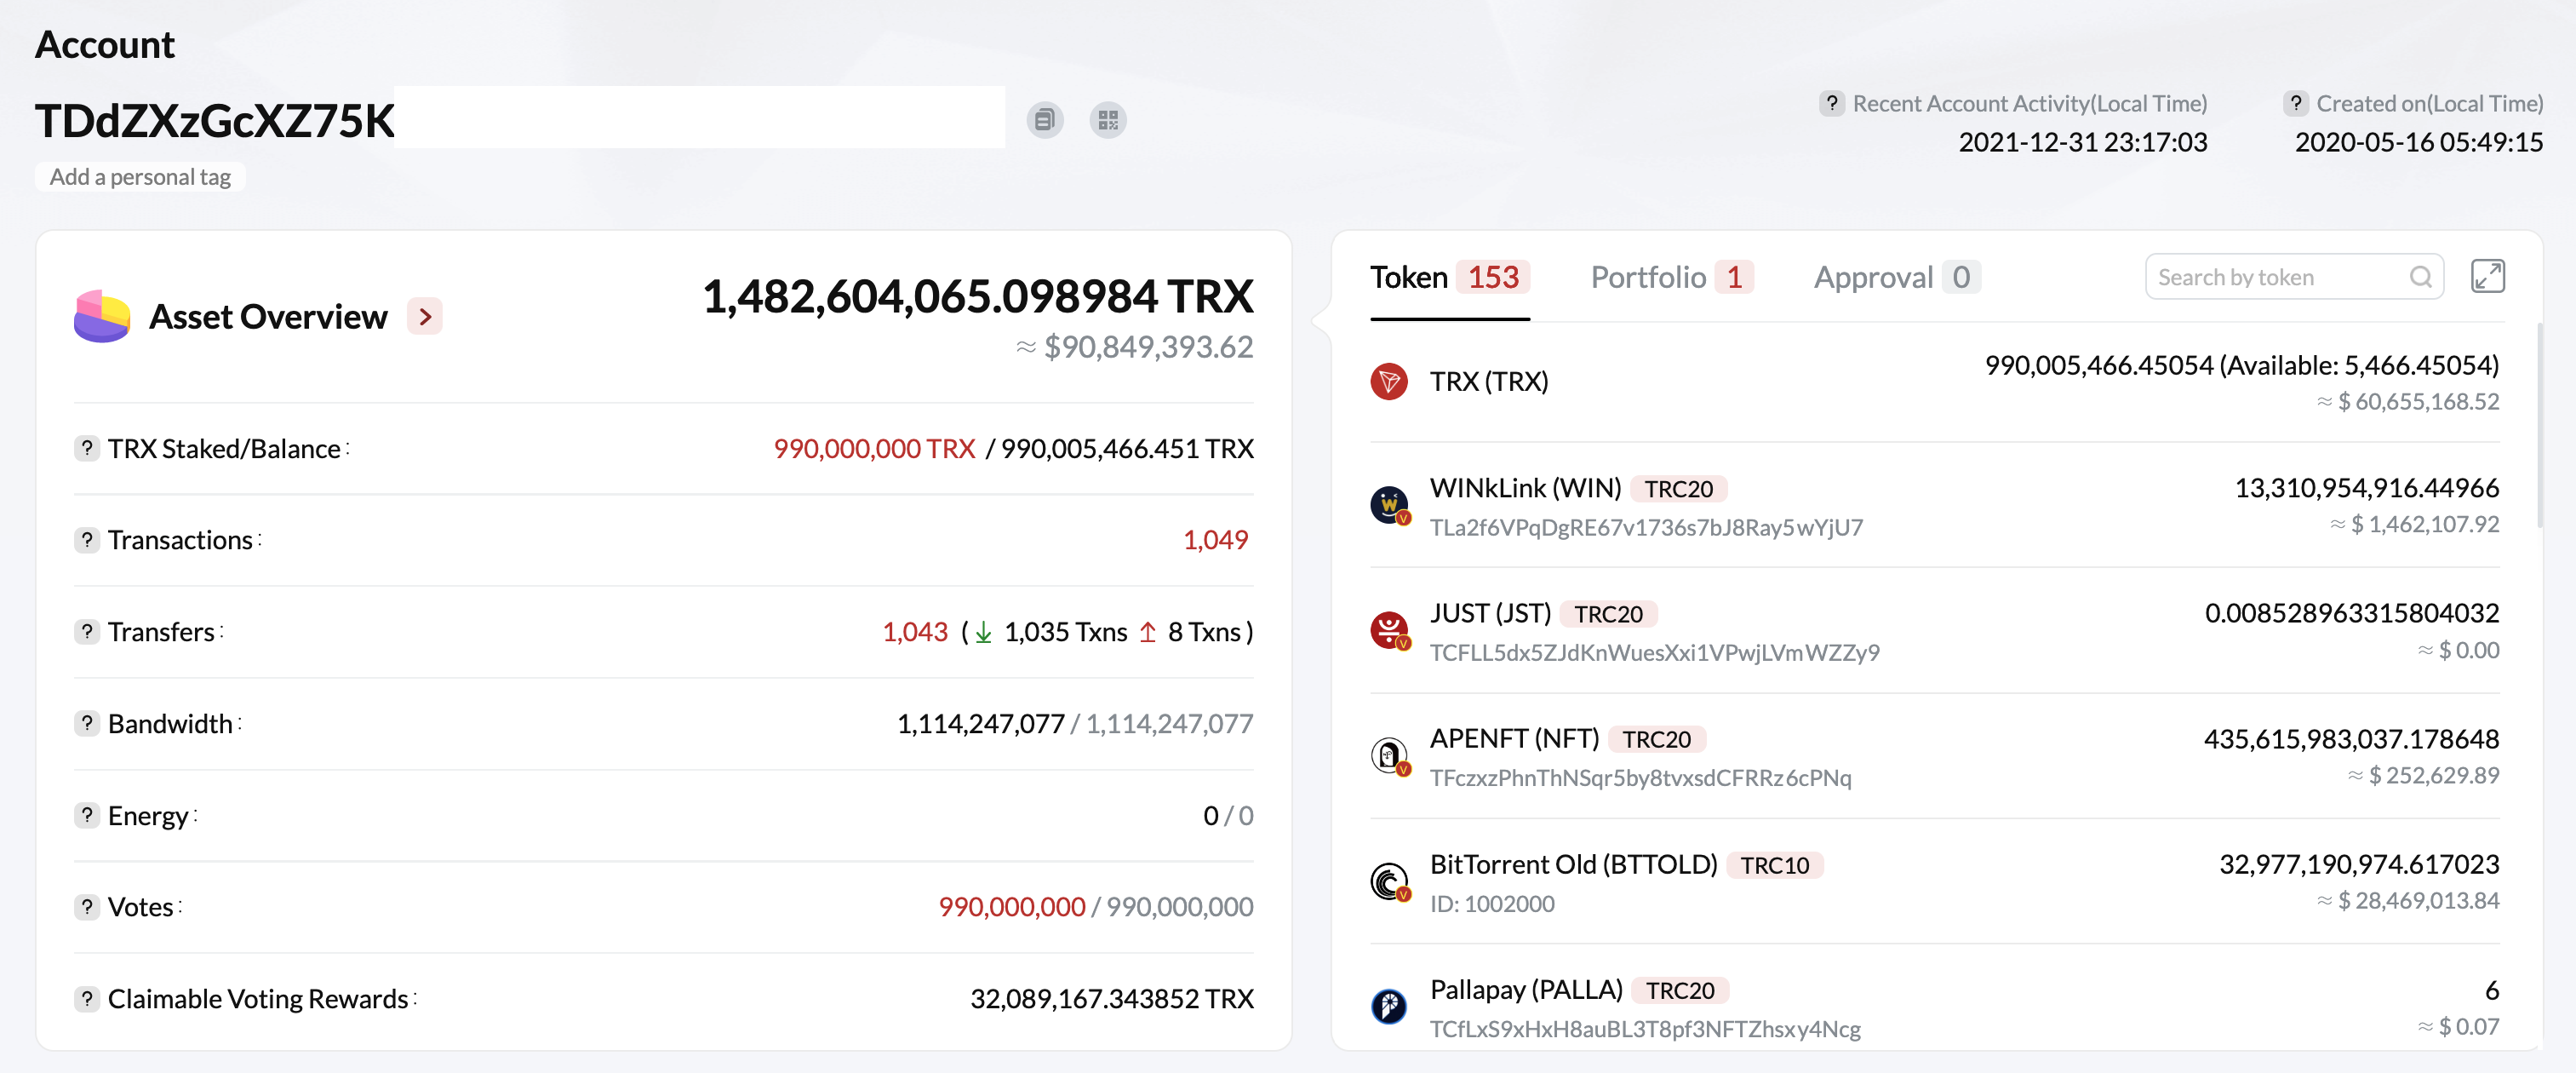The width and height of the screenshot is (2576, 1073).
Task: Switch to the Approval tab
Action: [x=1897, y=277]
